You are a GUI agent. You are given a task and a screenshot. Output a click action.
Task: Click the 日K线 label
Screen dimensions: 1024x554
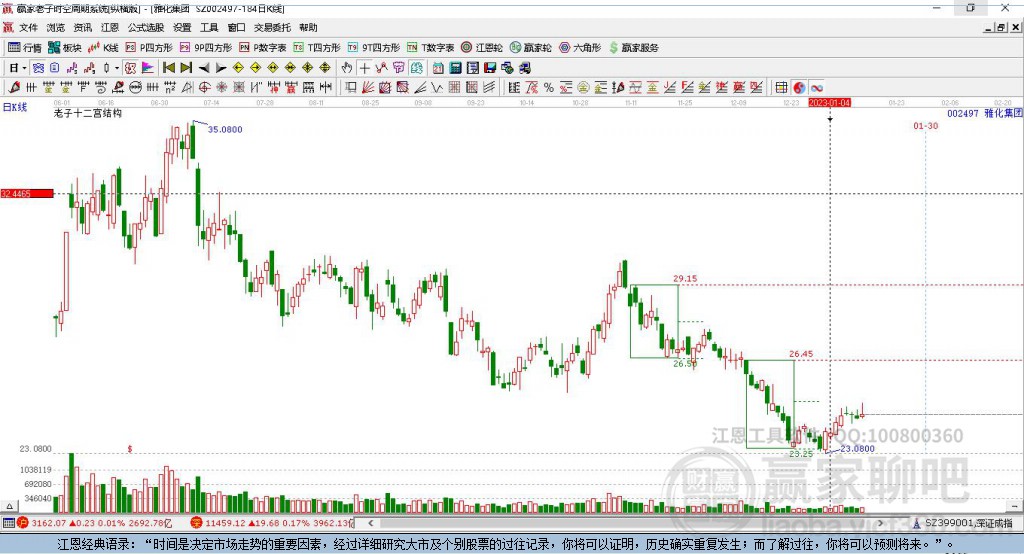tap(15, 107)
